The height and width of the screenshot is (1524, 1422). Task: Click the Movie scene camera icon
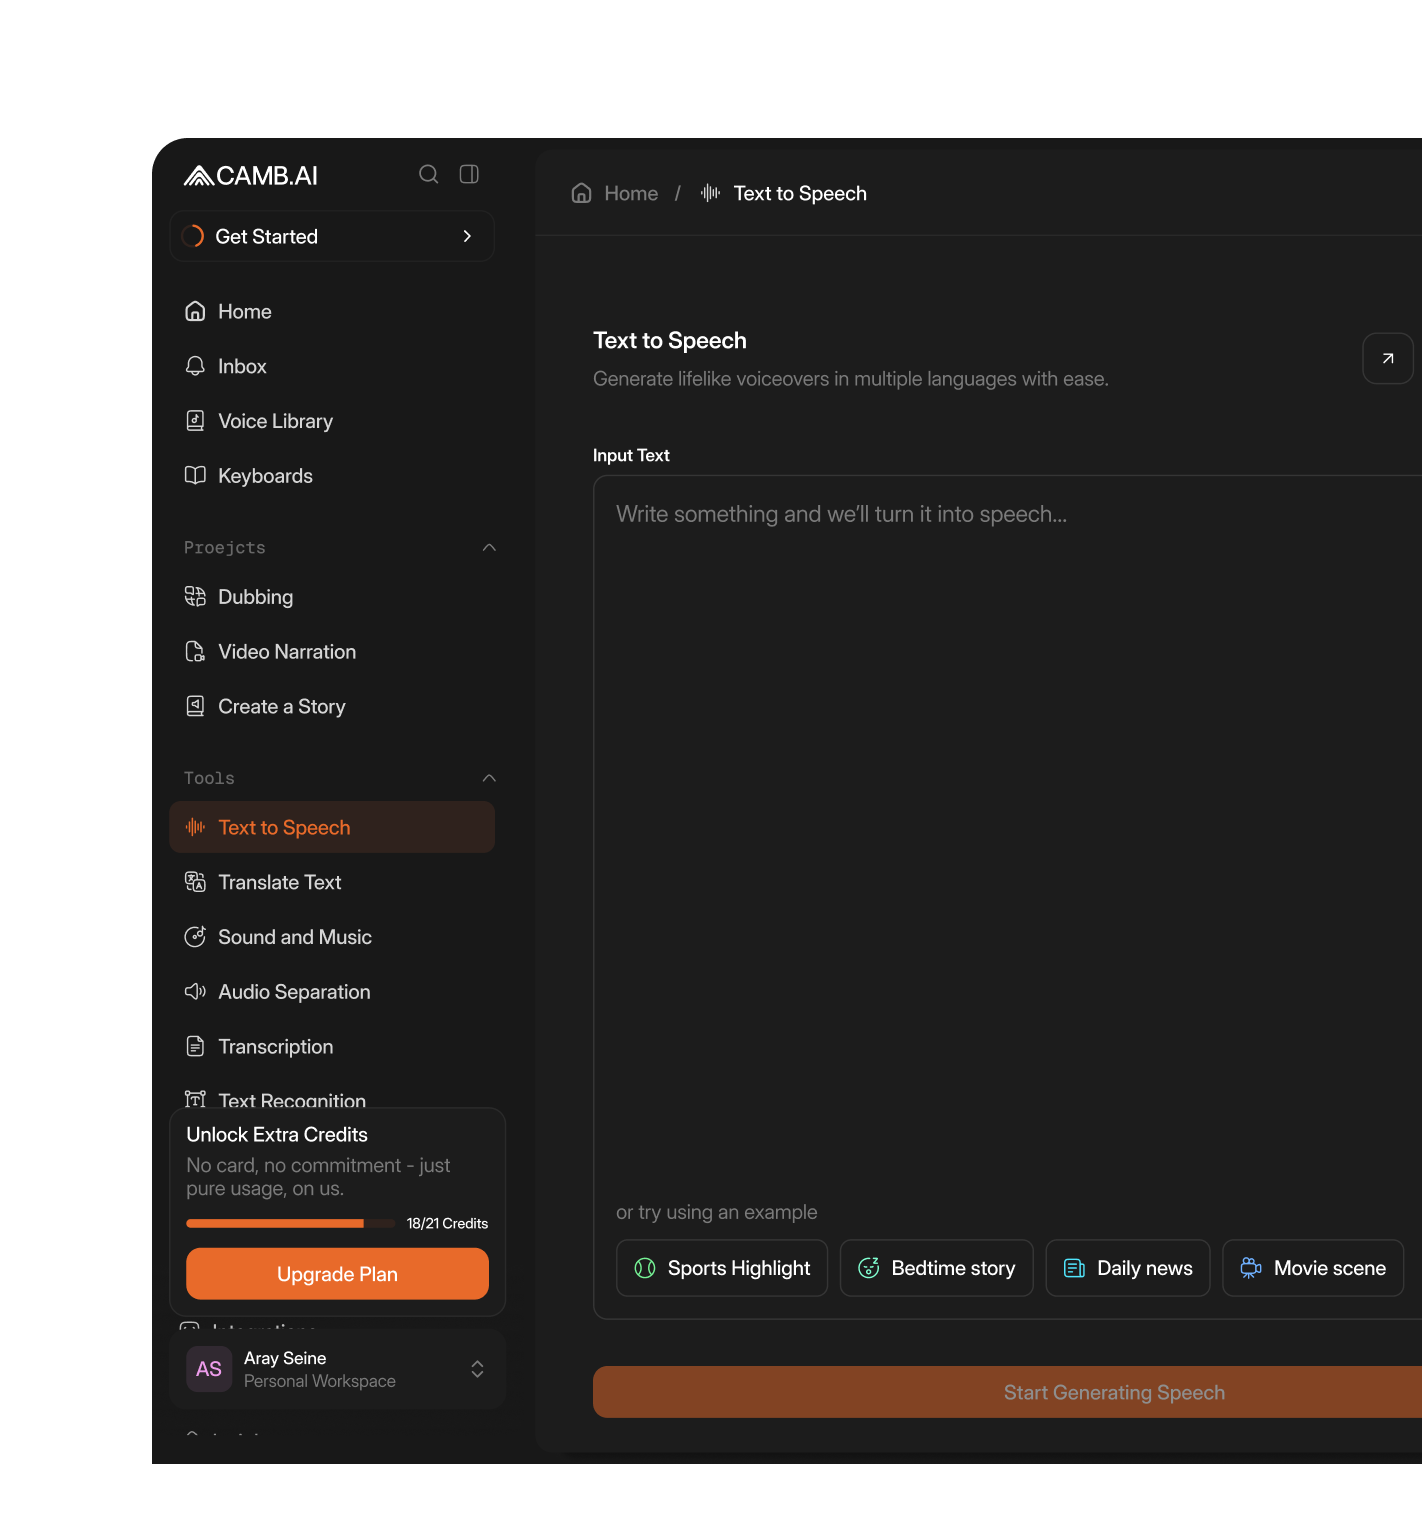[x=1251, y=1268]
